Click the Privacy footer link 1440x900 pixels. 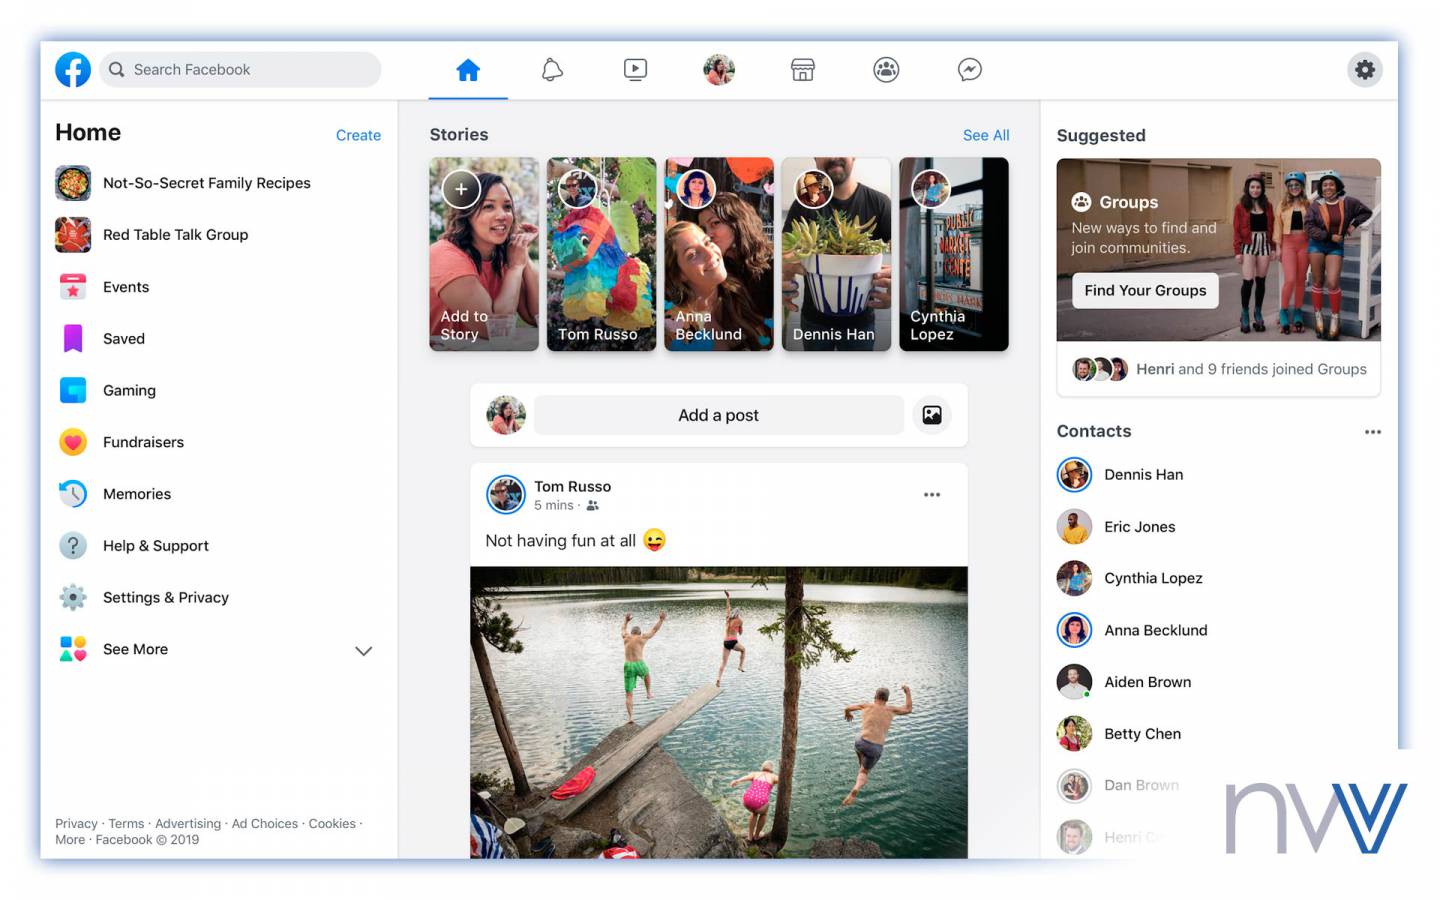pos(76,824)
